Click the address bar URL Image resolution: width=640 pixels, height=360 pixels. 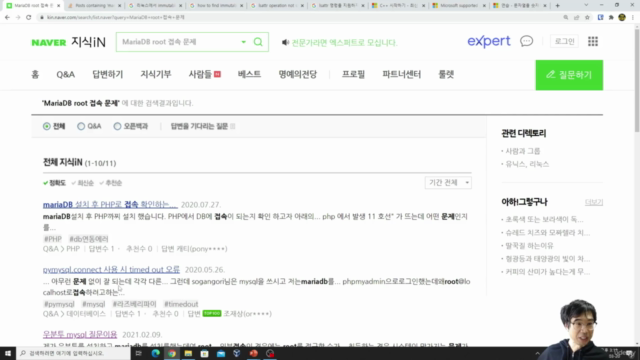pos(116,18)
